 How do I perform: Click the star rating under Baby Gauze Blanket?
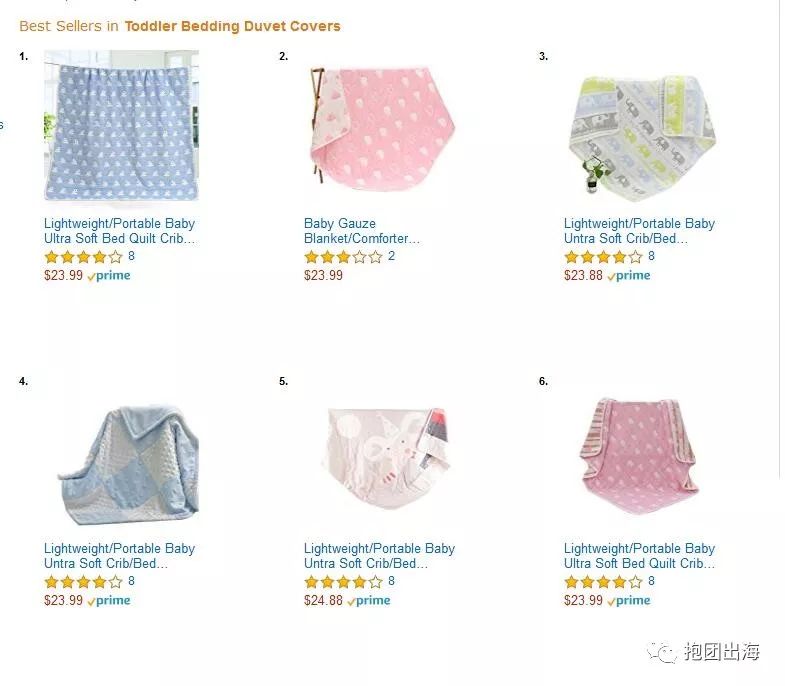pyautogui.click(x=343, y=257)
